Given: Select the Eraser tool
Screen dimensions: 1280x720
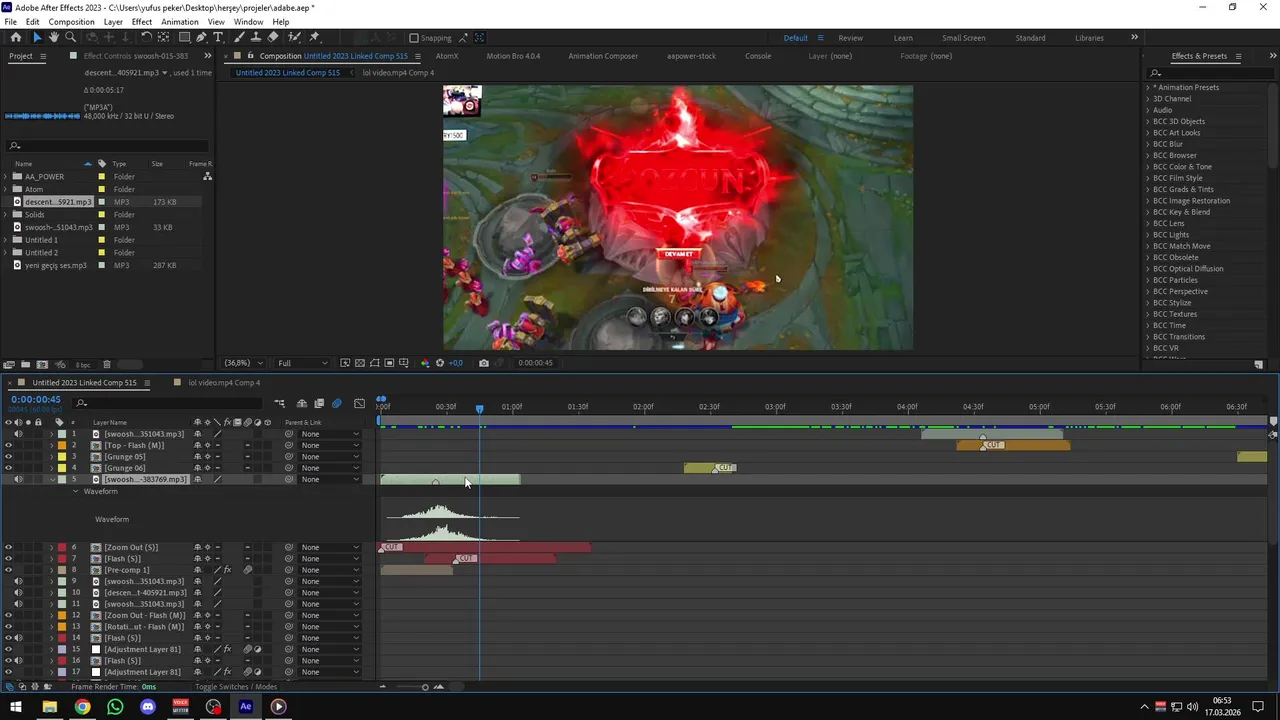Looking at the screenshot, I should [x=273, y=37].
